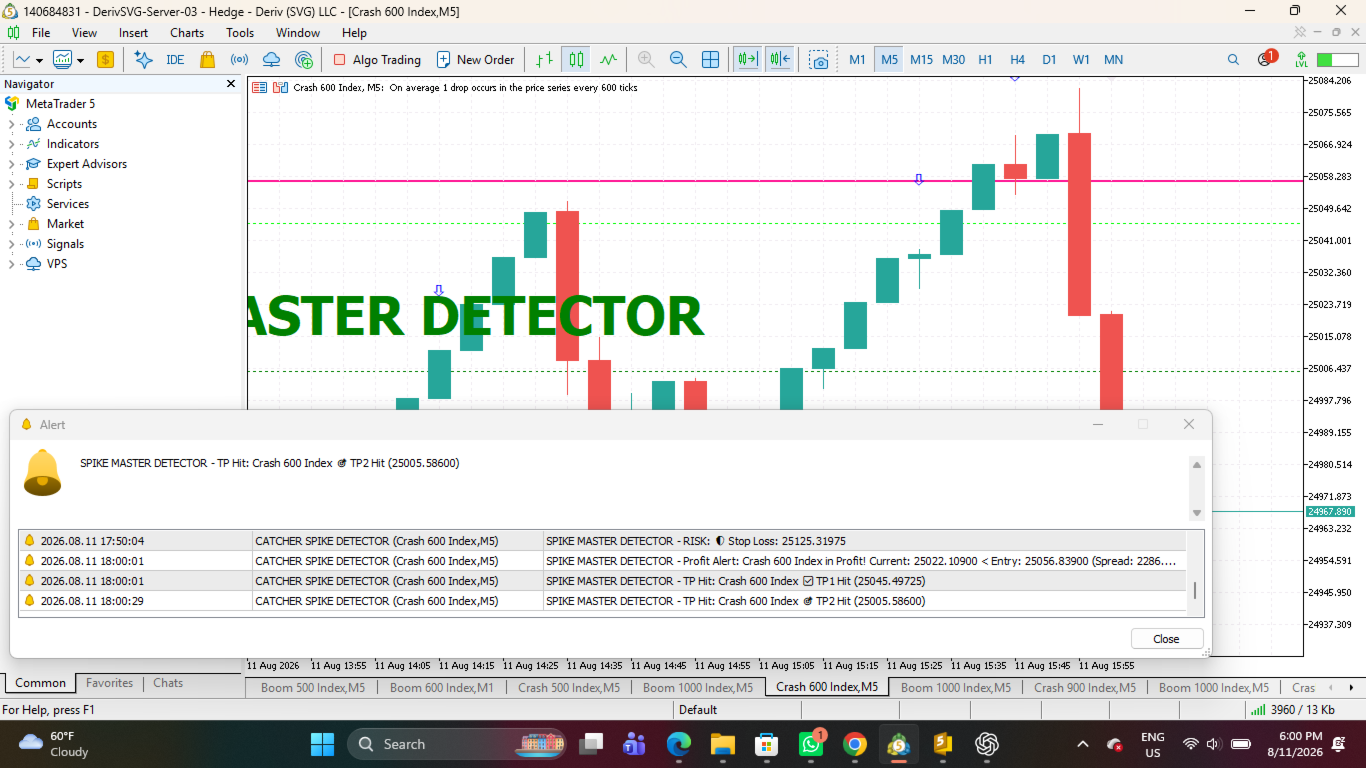1366x768 pixels.
Task: Switch chart to bar chart mode
Action: [x=544, y=60]
